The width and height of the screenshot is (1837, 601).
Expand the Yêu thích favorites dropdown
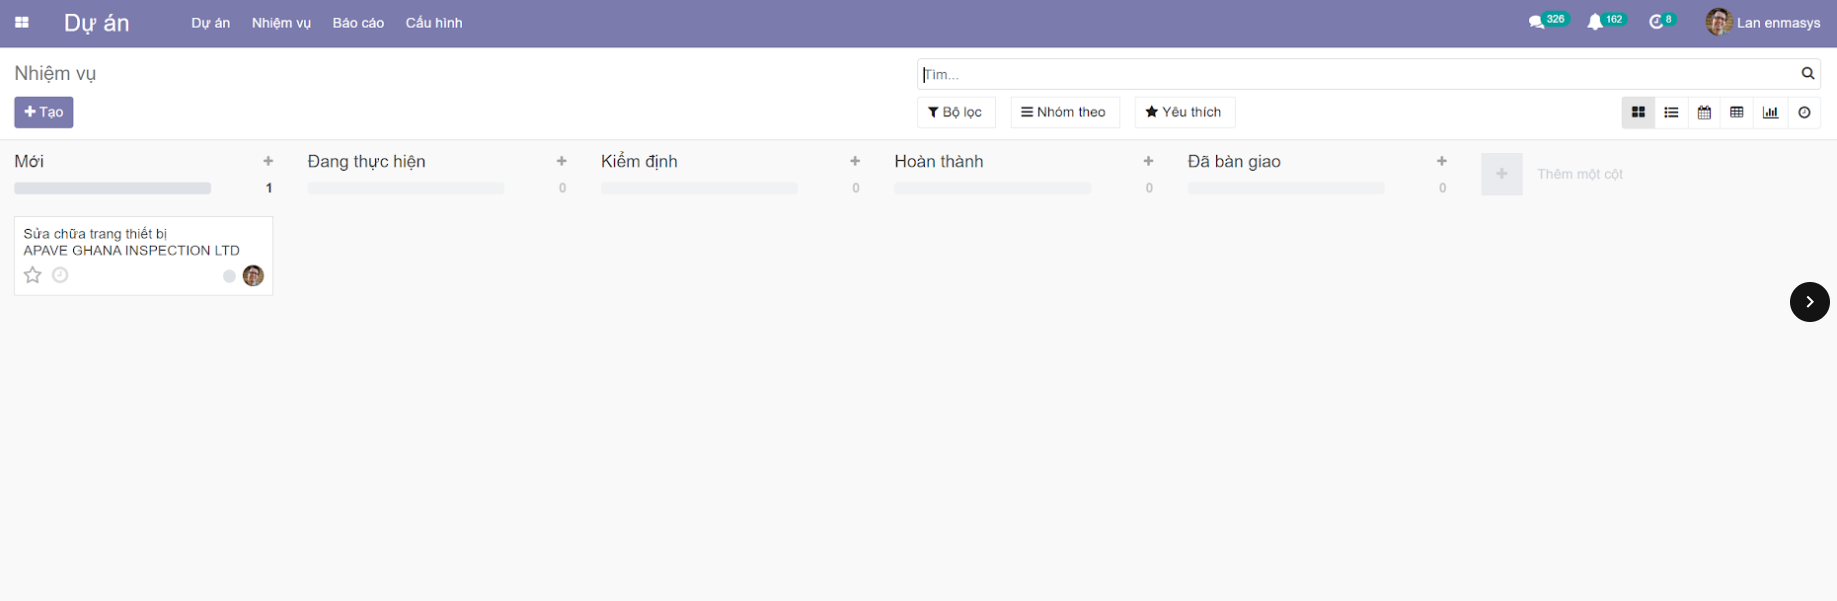(x=1184, y=112)
